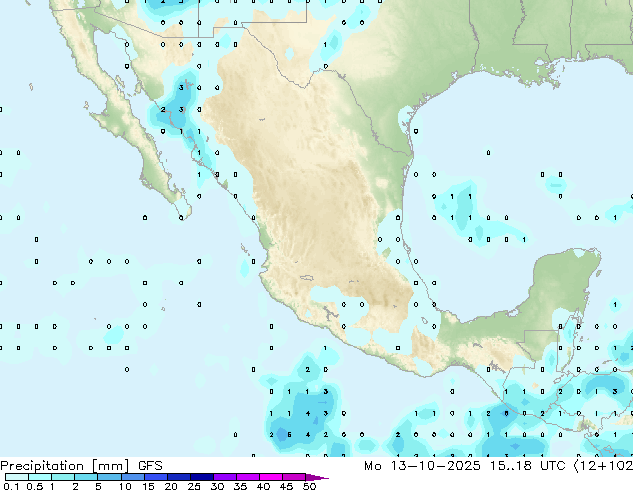634x490 pixels.
Task: Select the 45–50 mm legend swatch
Action: 294,477
